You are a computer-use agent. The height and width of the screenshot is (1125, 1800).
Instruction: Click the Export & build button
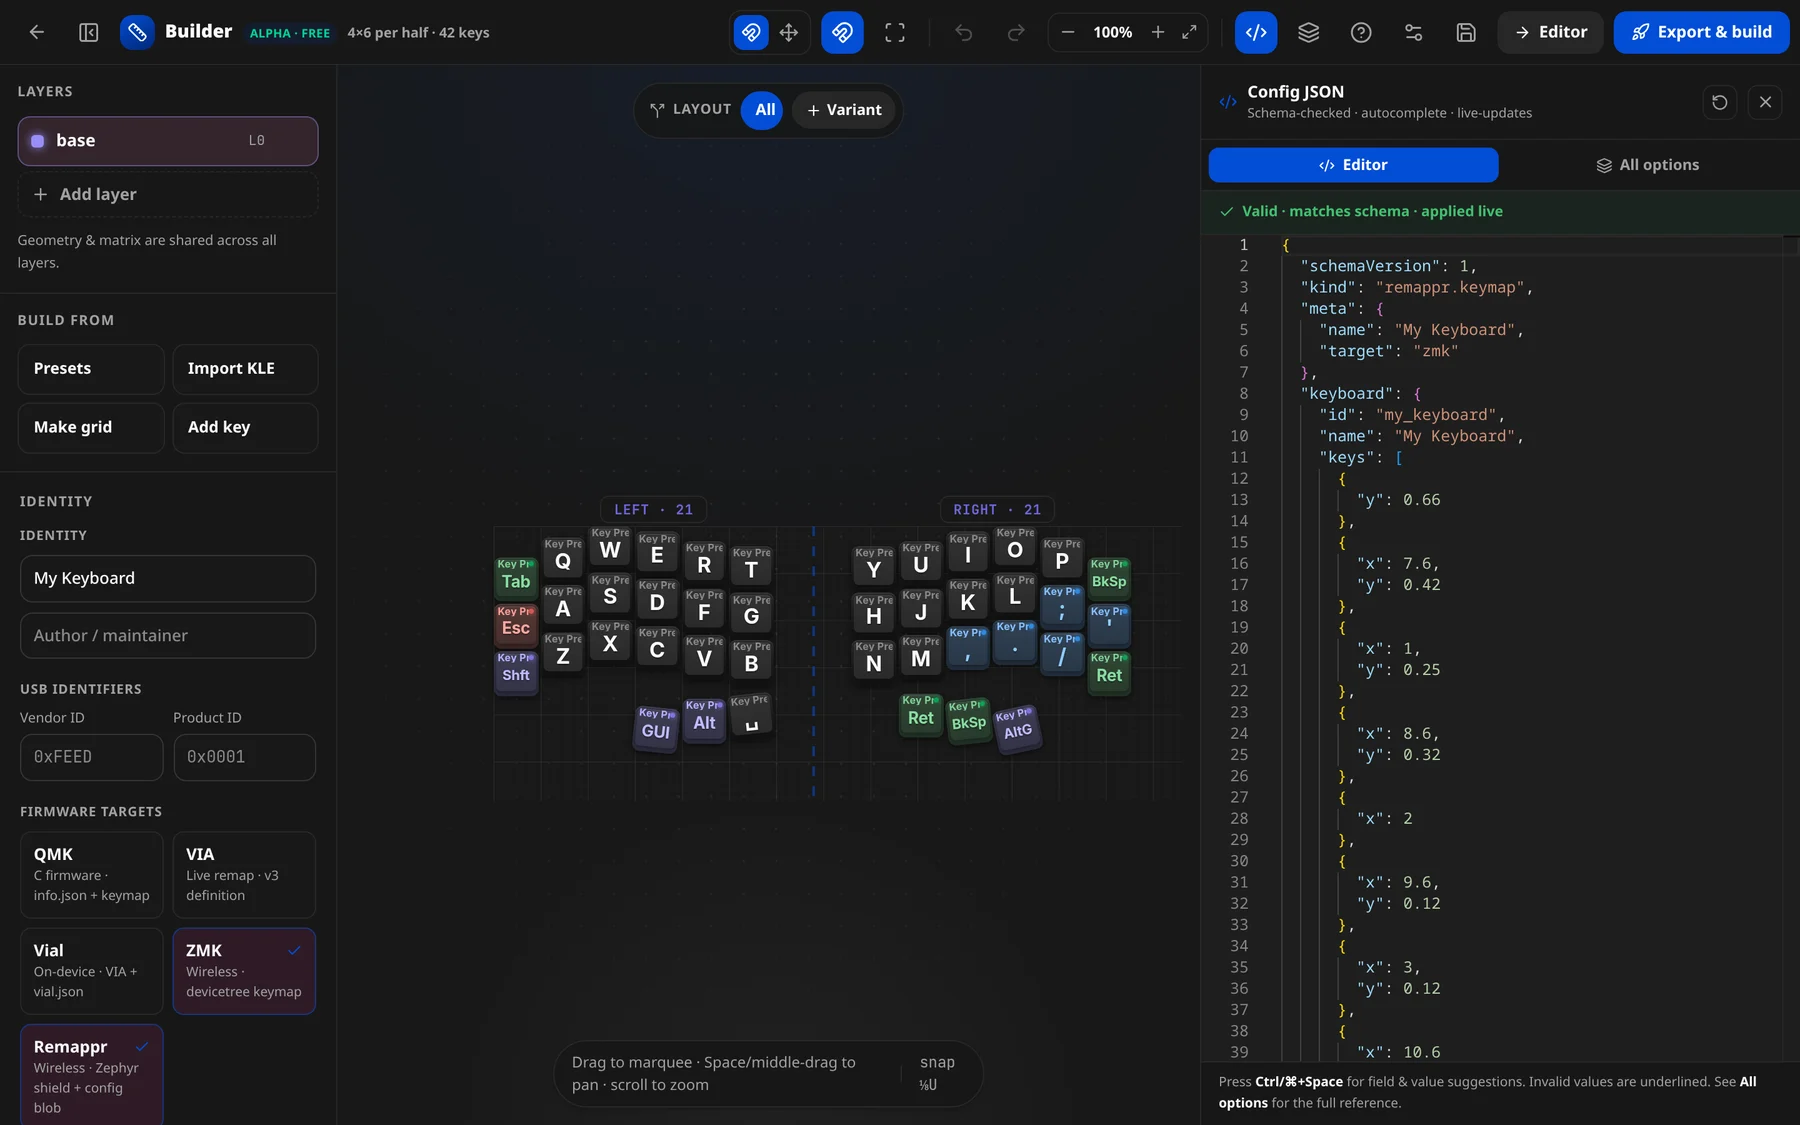coord(1701,32)
